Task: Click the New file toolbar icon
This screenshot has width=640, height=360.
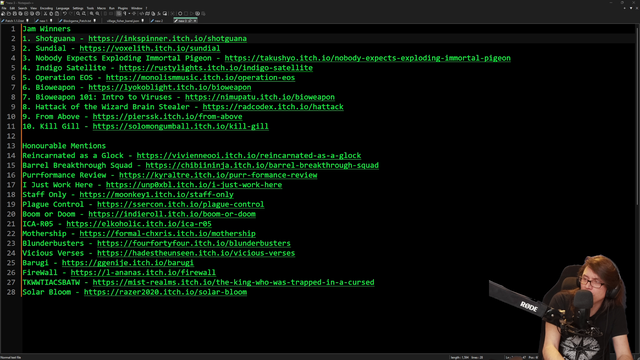Action: click(x=3, y=13)
